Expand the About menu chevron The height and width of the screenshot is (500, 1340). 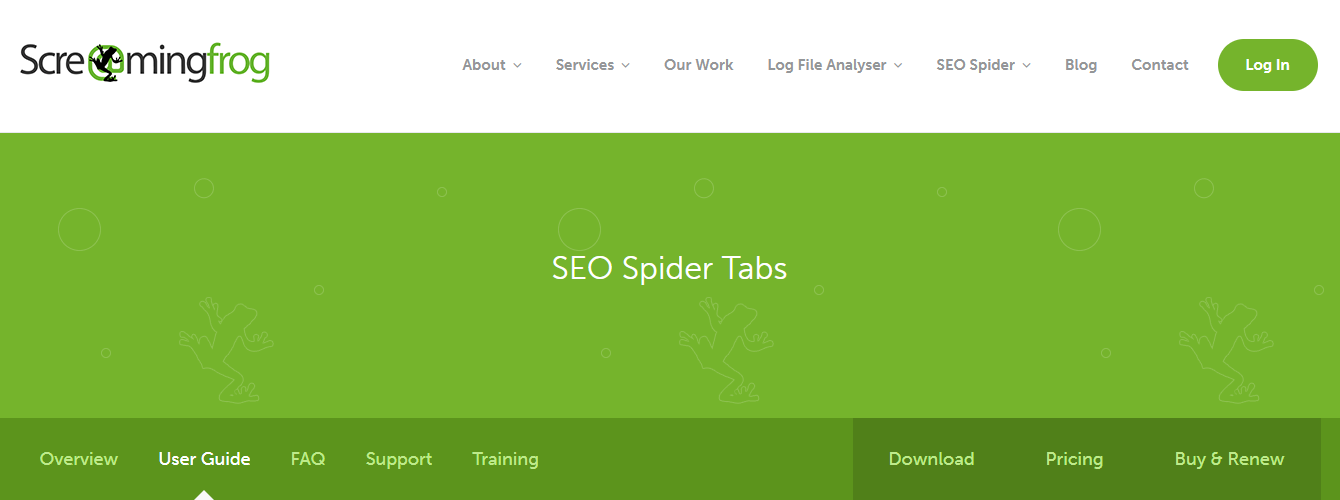tap(517, 65)
